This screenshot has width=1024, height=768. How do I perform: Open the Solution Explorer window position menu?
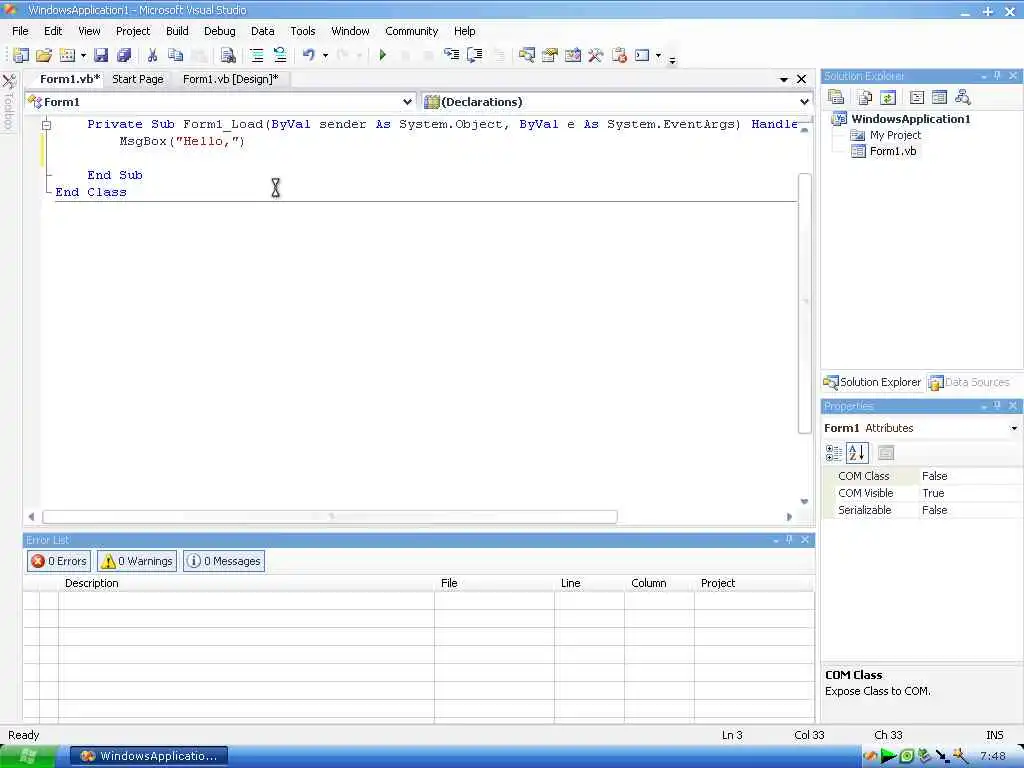(984, 76)
